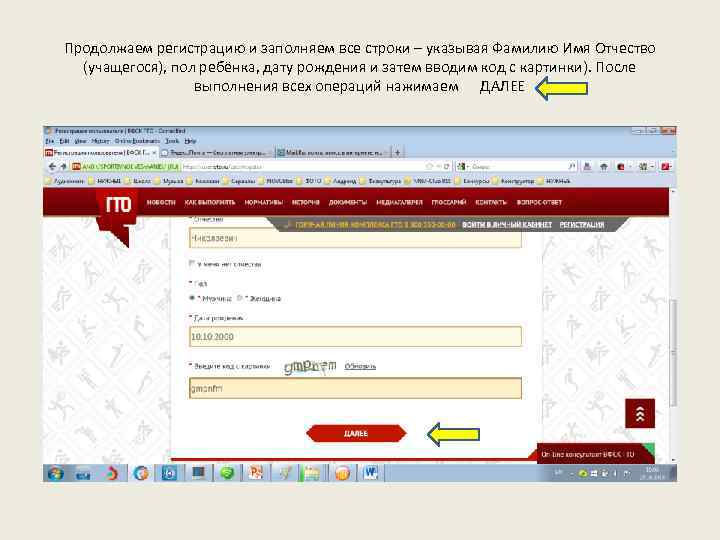Click the РЕГИСТРАЦИЯ link
720x540 pixels.
pos(582,225)
